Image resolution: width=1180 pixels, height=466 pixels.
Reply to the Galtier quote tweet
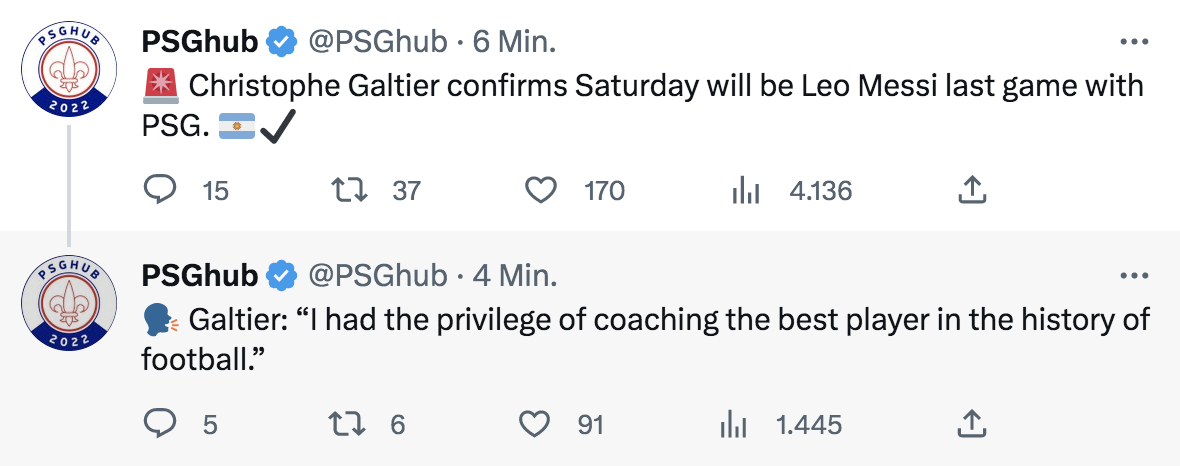tap(161, 424)
